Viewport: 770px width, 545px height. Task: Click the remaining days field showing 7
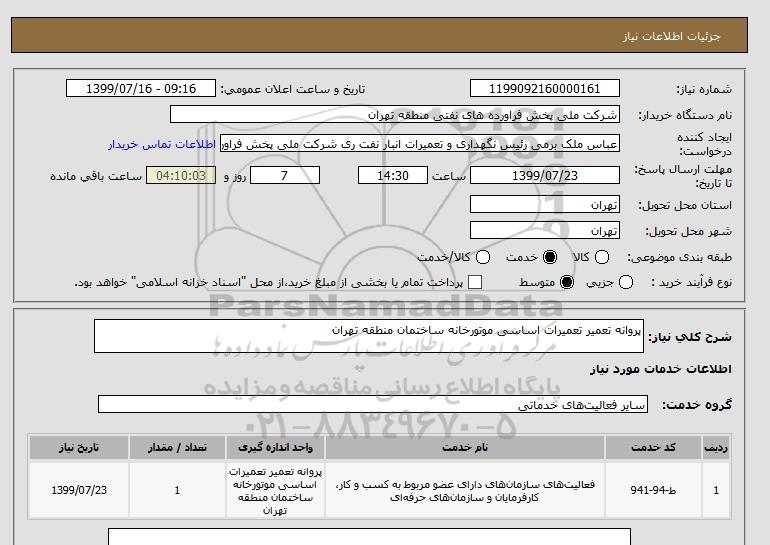pos(285,175)
